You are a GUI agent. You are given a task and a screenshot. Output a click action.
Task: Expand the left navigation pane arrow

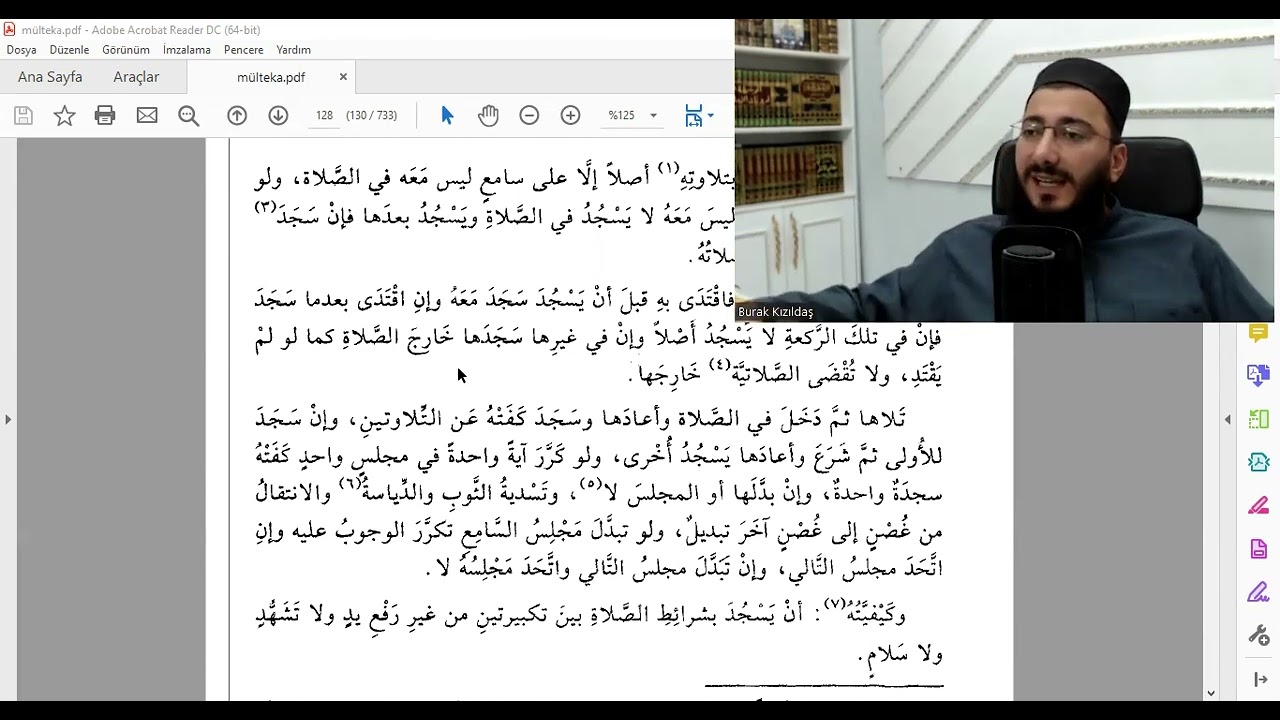(x=8, y=419)
